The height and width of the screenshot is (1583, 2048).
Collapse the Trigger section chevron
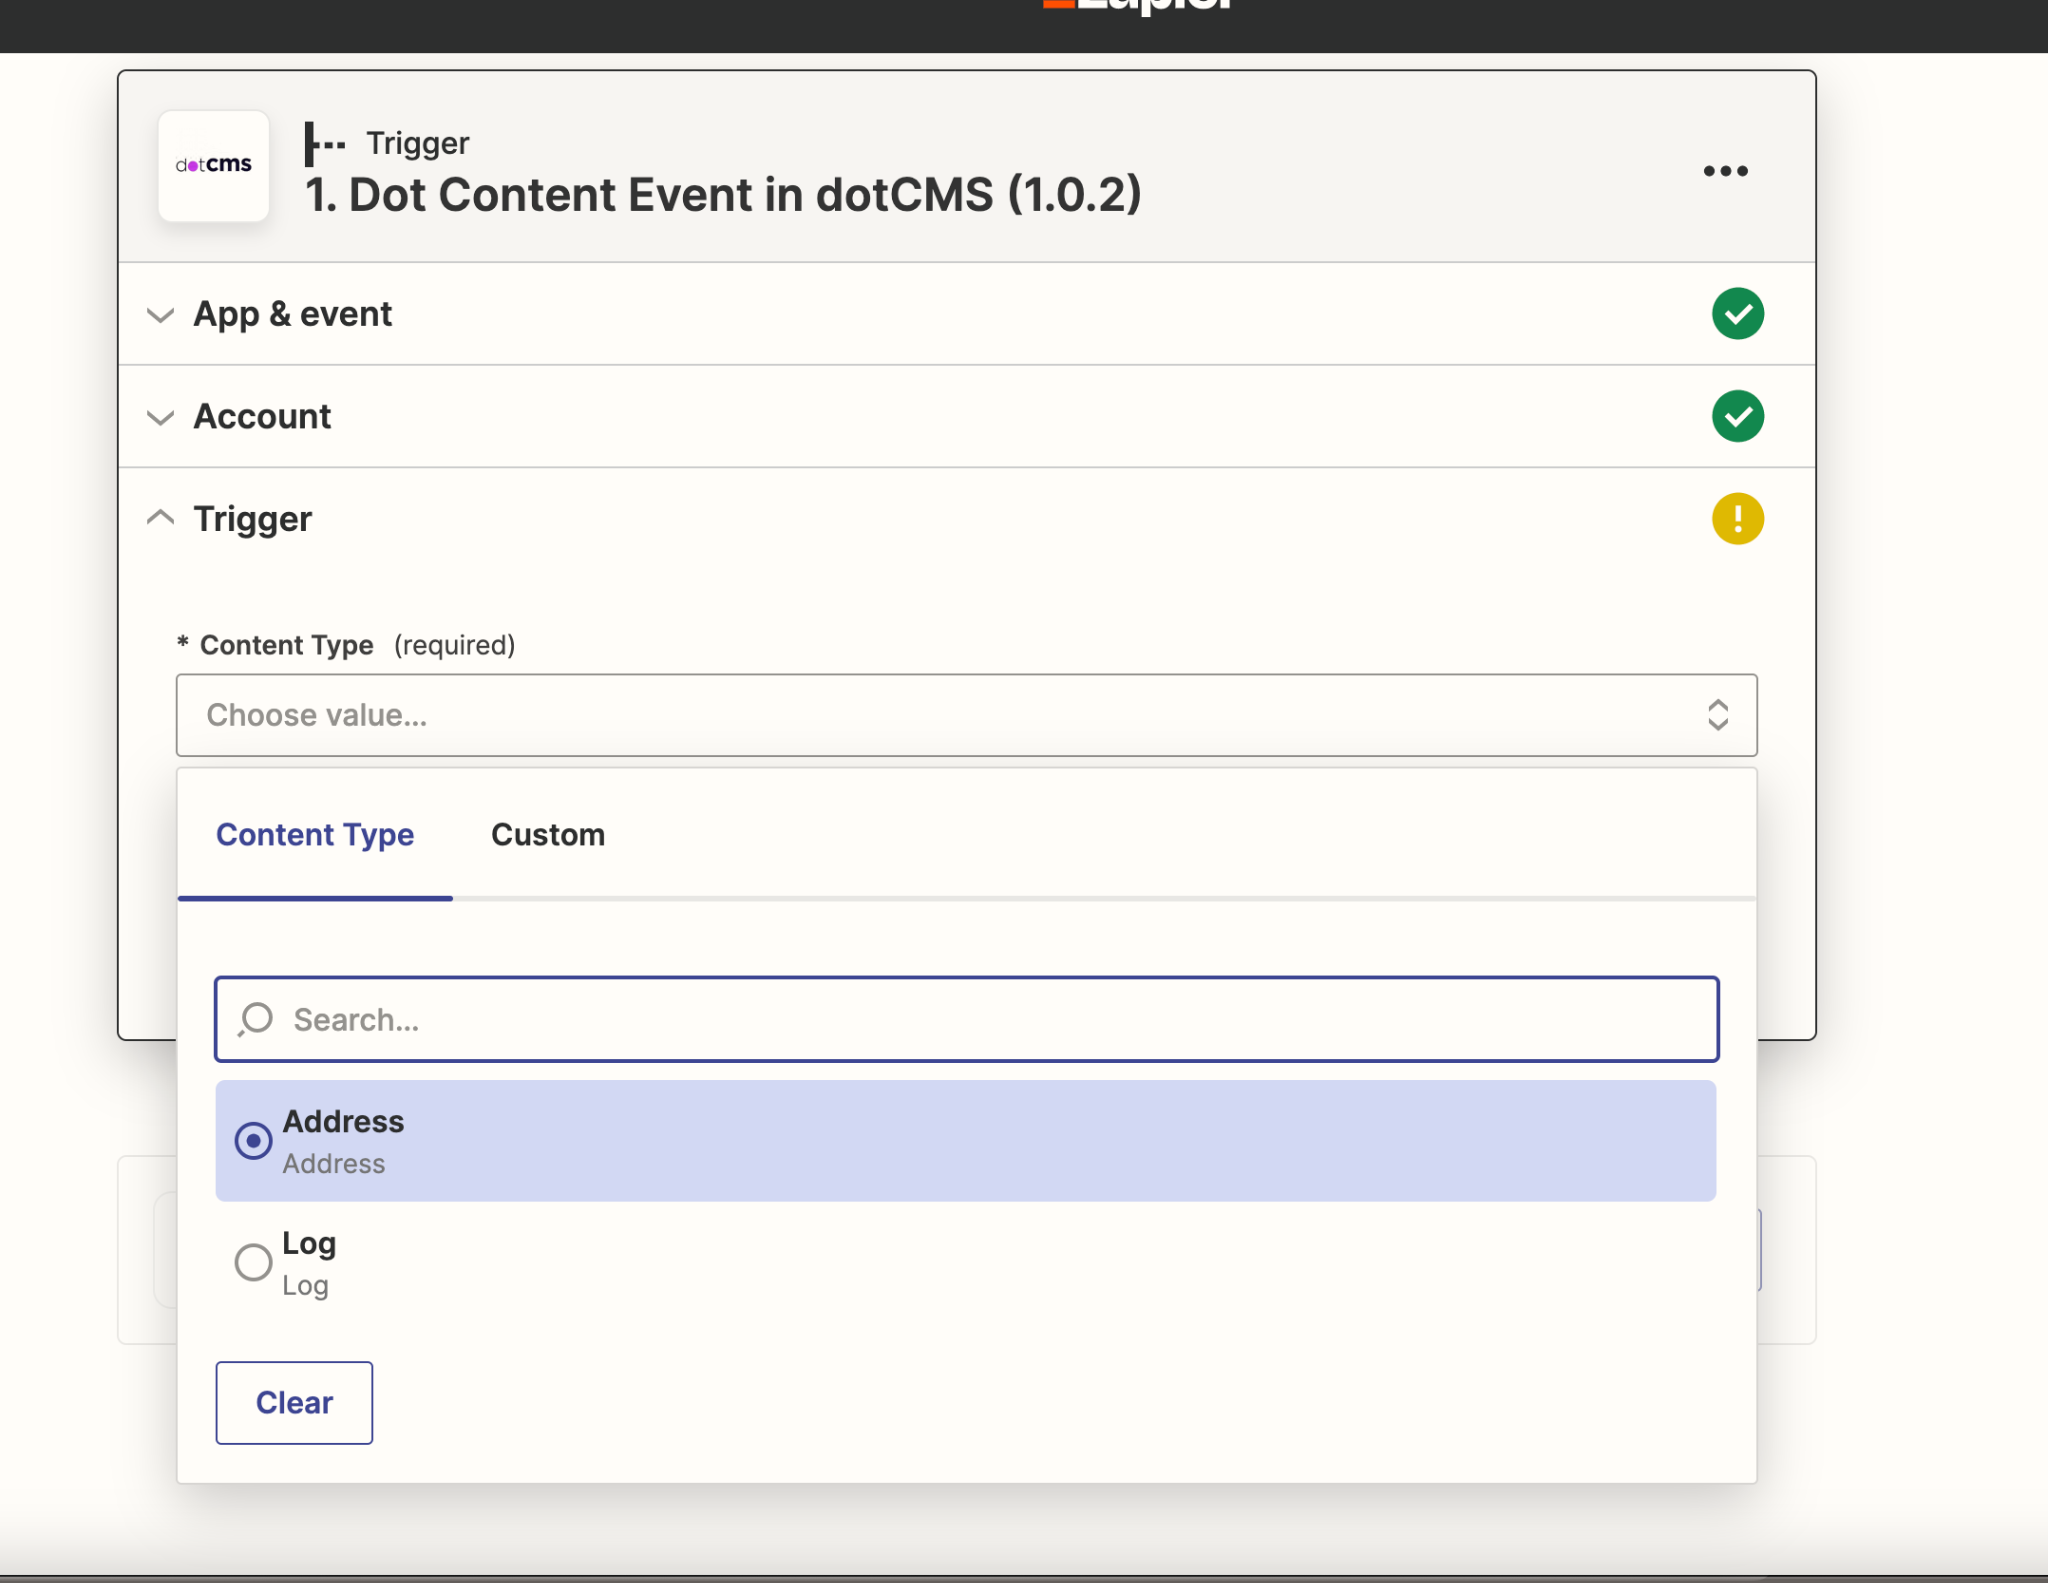[160, 518]
